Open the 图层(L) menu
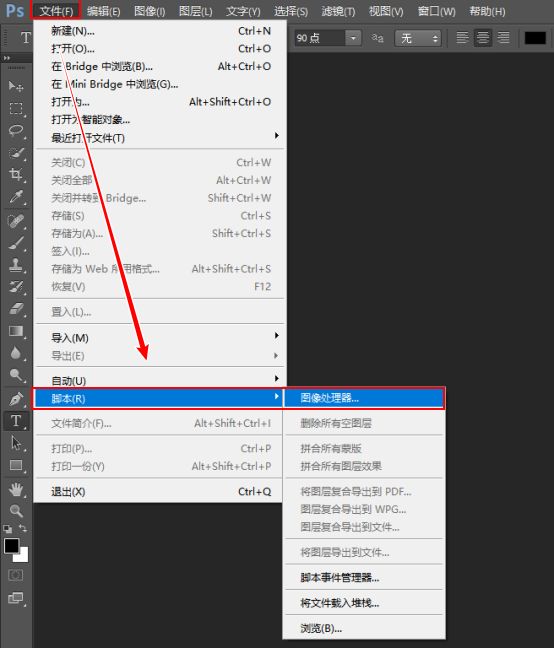 point(195,11)
